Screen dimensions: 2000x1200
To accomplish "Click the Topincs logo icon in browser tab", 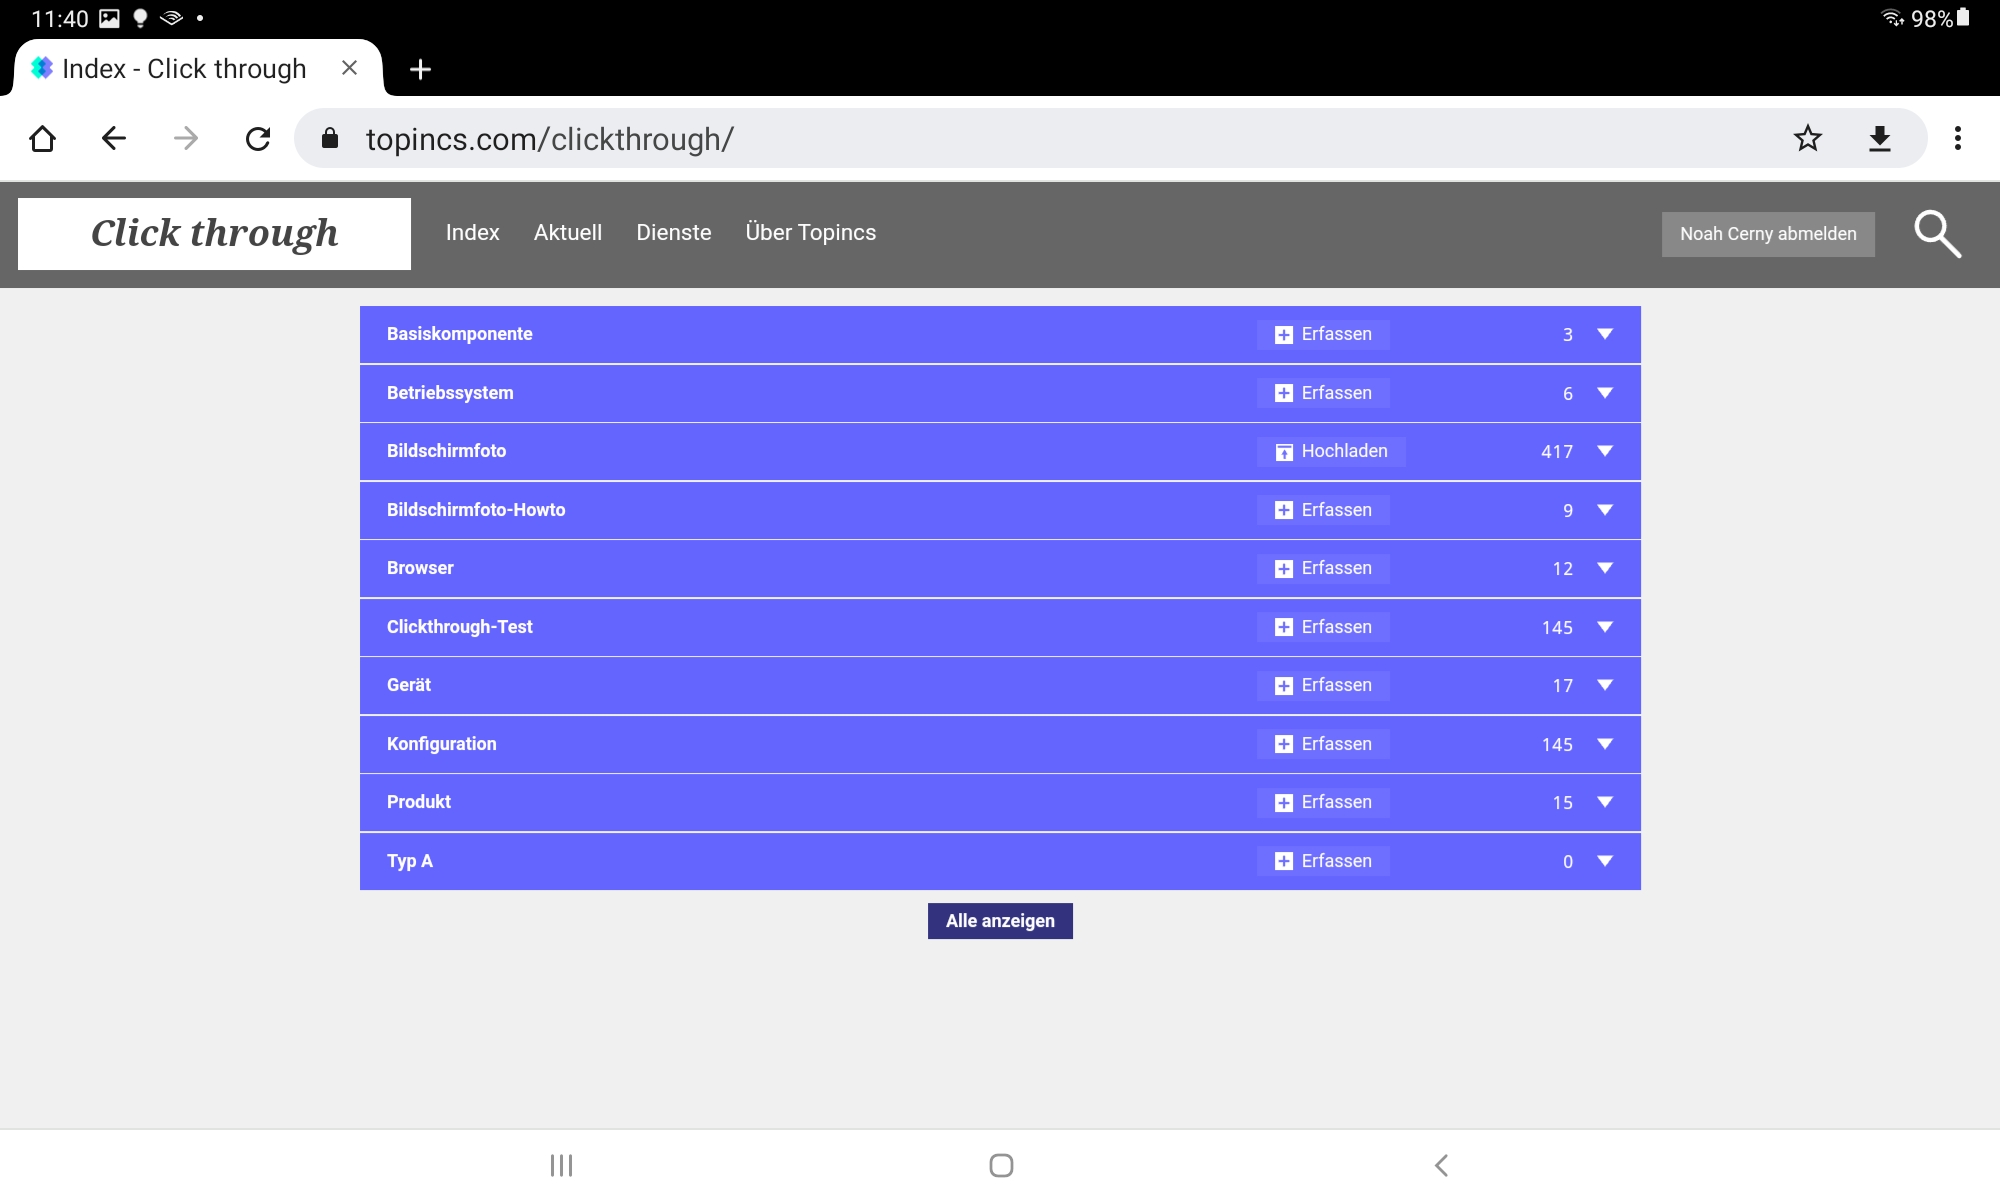I will point(41,67).
